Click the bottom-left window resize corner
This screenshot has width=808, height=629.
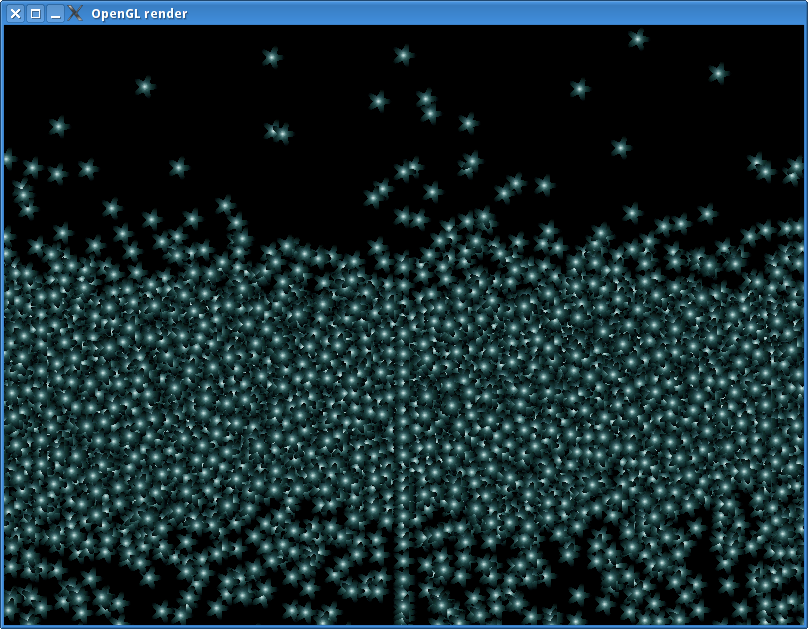click(x=2, y=625)
